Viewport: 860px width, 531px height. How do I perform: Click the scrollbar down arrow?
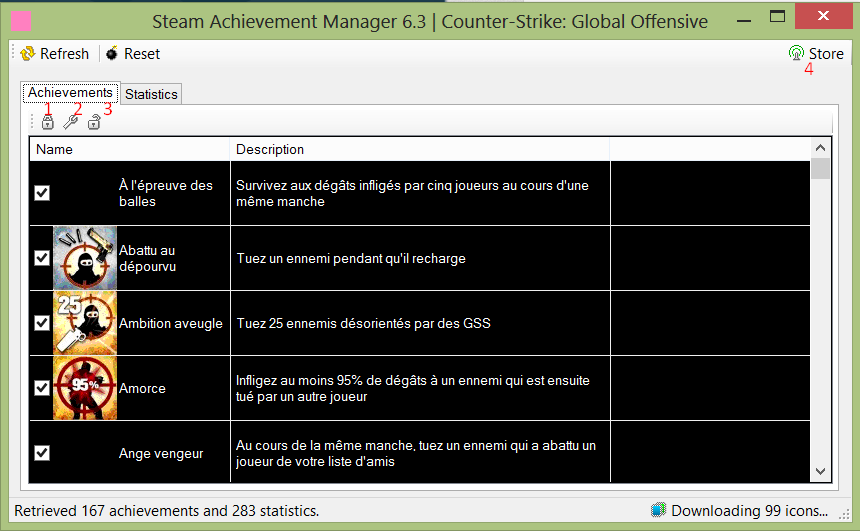821,471
